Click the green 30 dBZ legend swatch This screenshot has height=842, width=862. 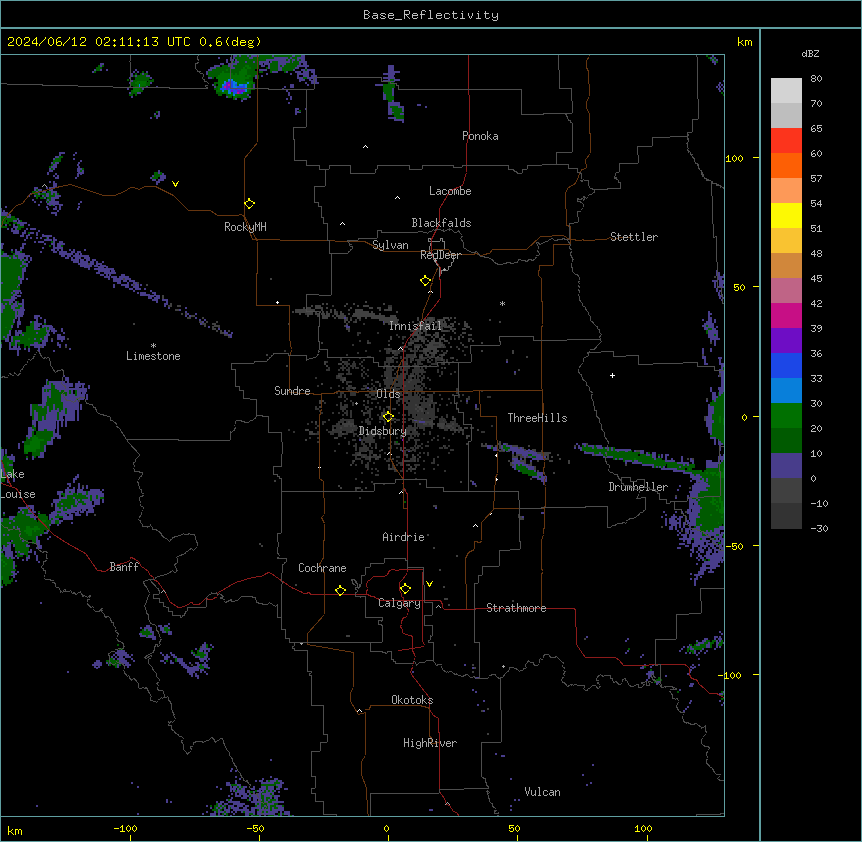786,416
